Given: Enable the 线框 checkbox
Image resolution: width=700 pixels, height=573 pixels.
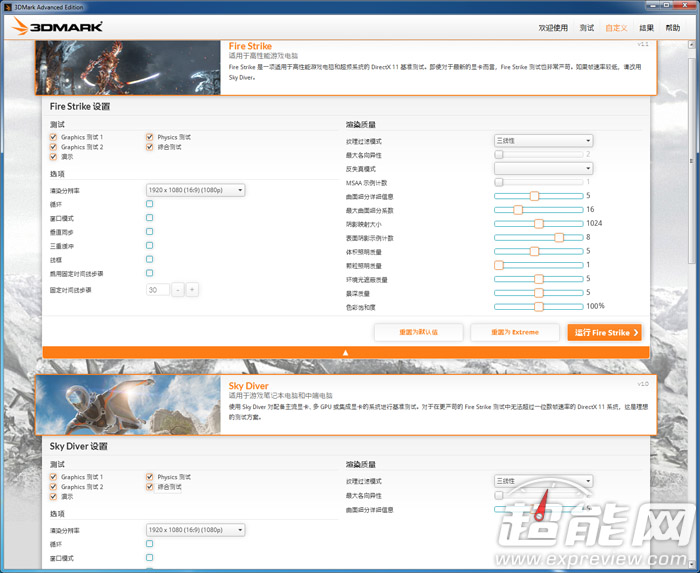Looking at the screenshot, I should [150, 259].
